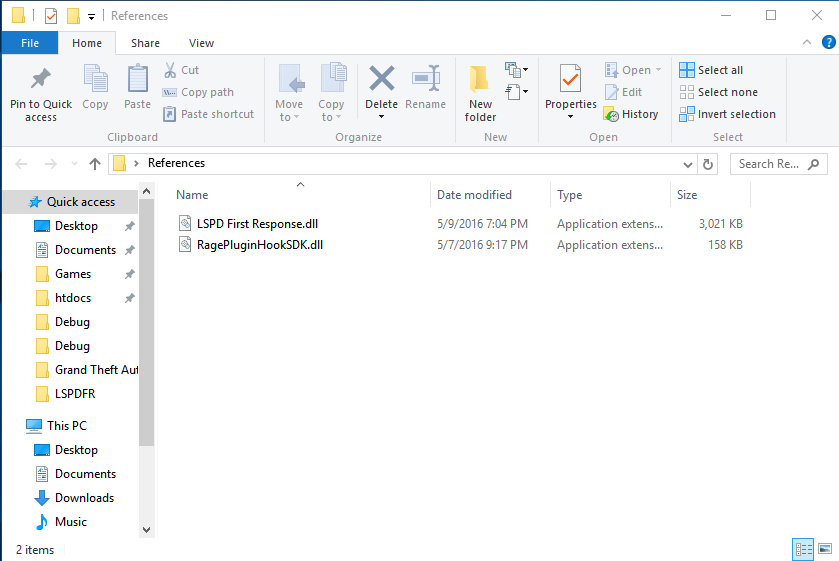Click Select none
Image resolution: width=839 pixels, height=561 pixels.
click(719, 92)
